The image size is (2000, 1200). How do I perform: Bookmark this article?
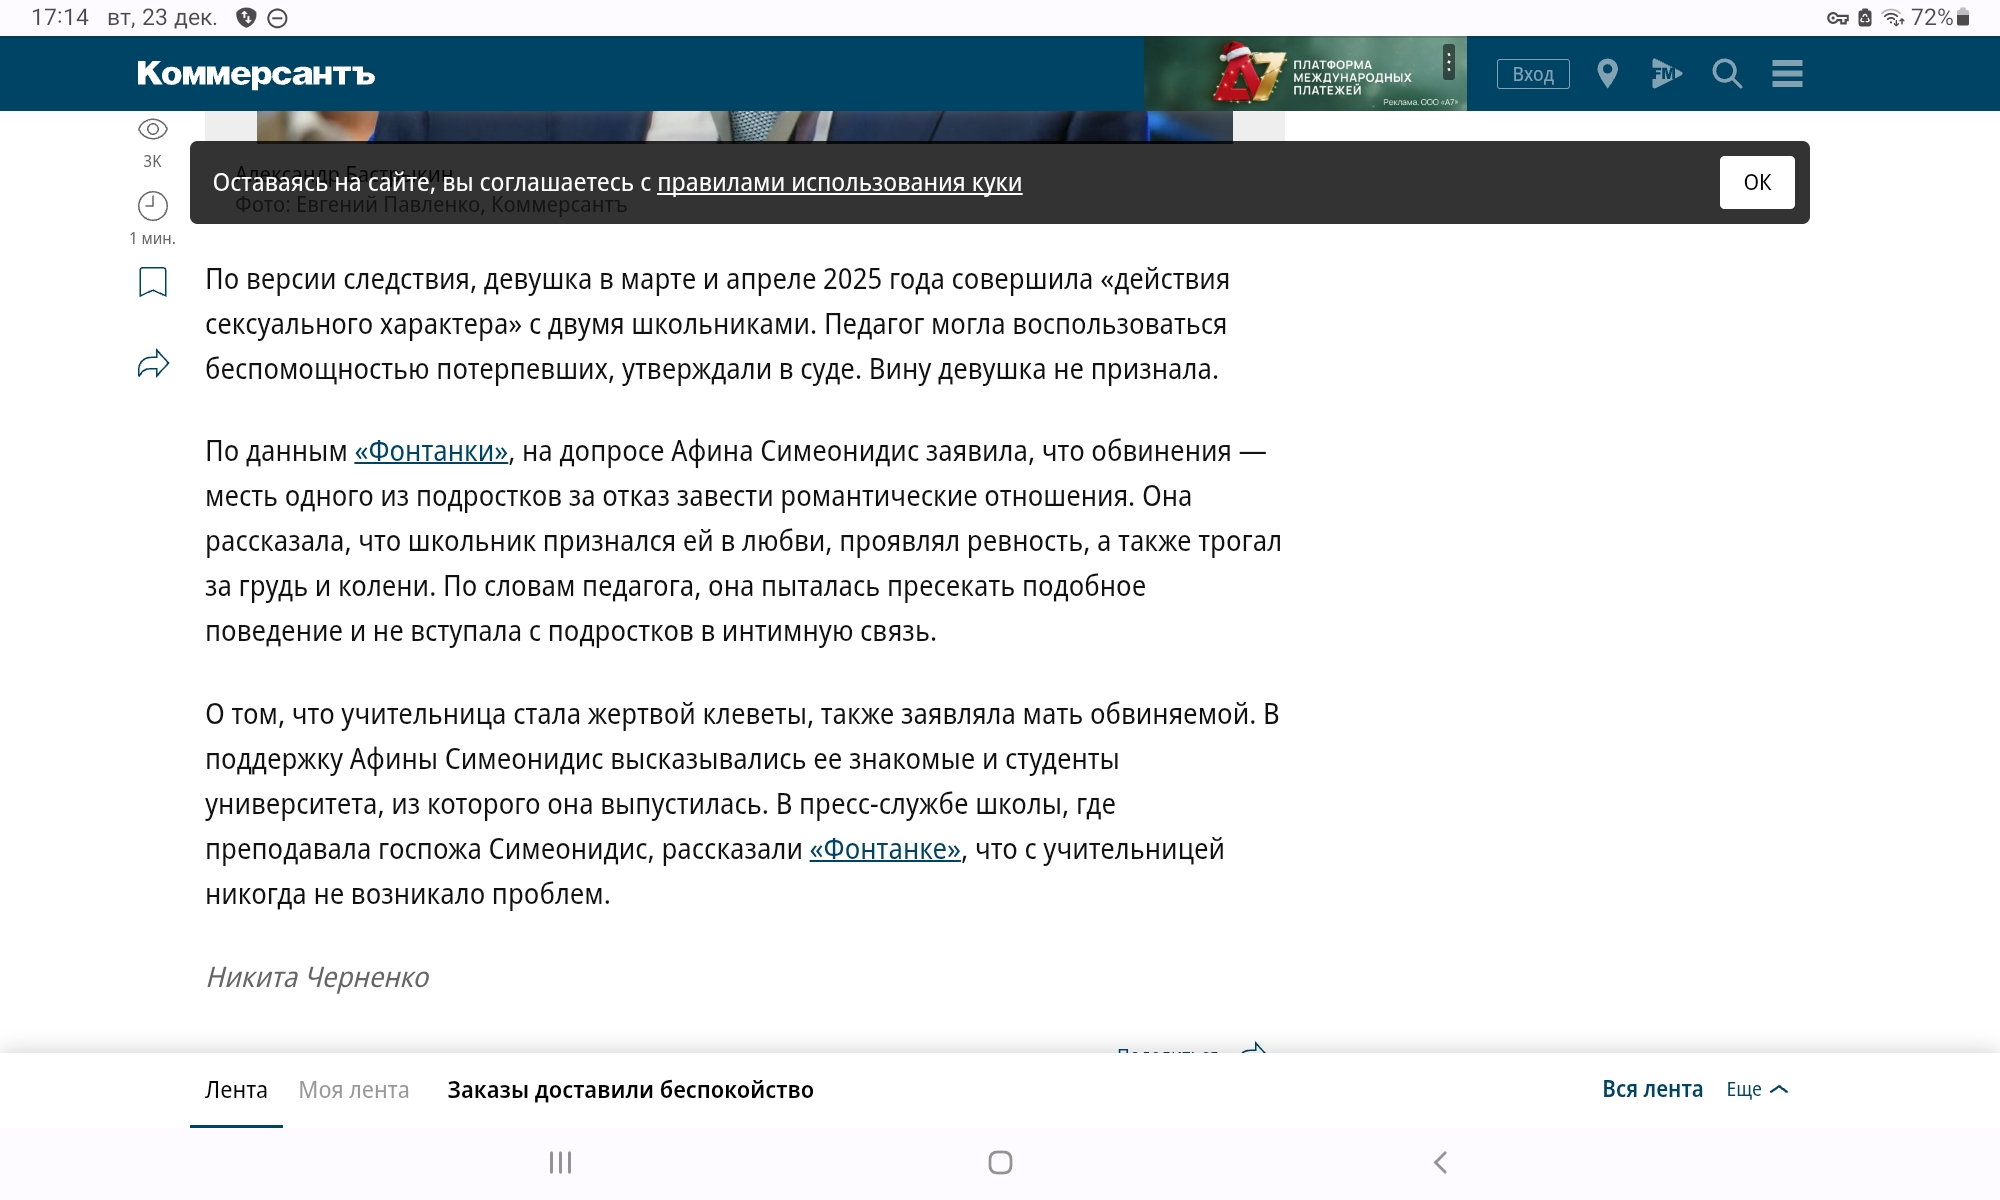coord(152,282)
